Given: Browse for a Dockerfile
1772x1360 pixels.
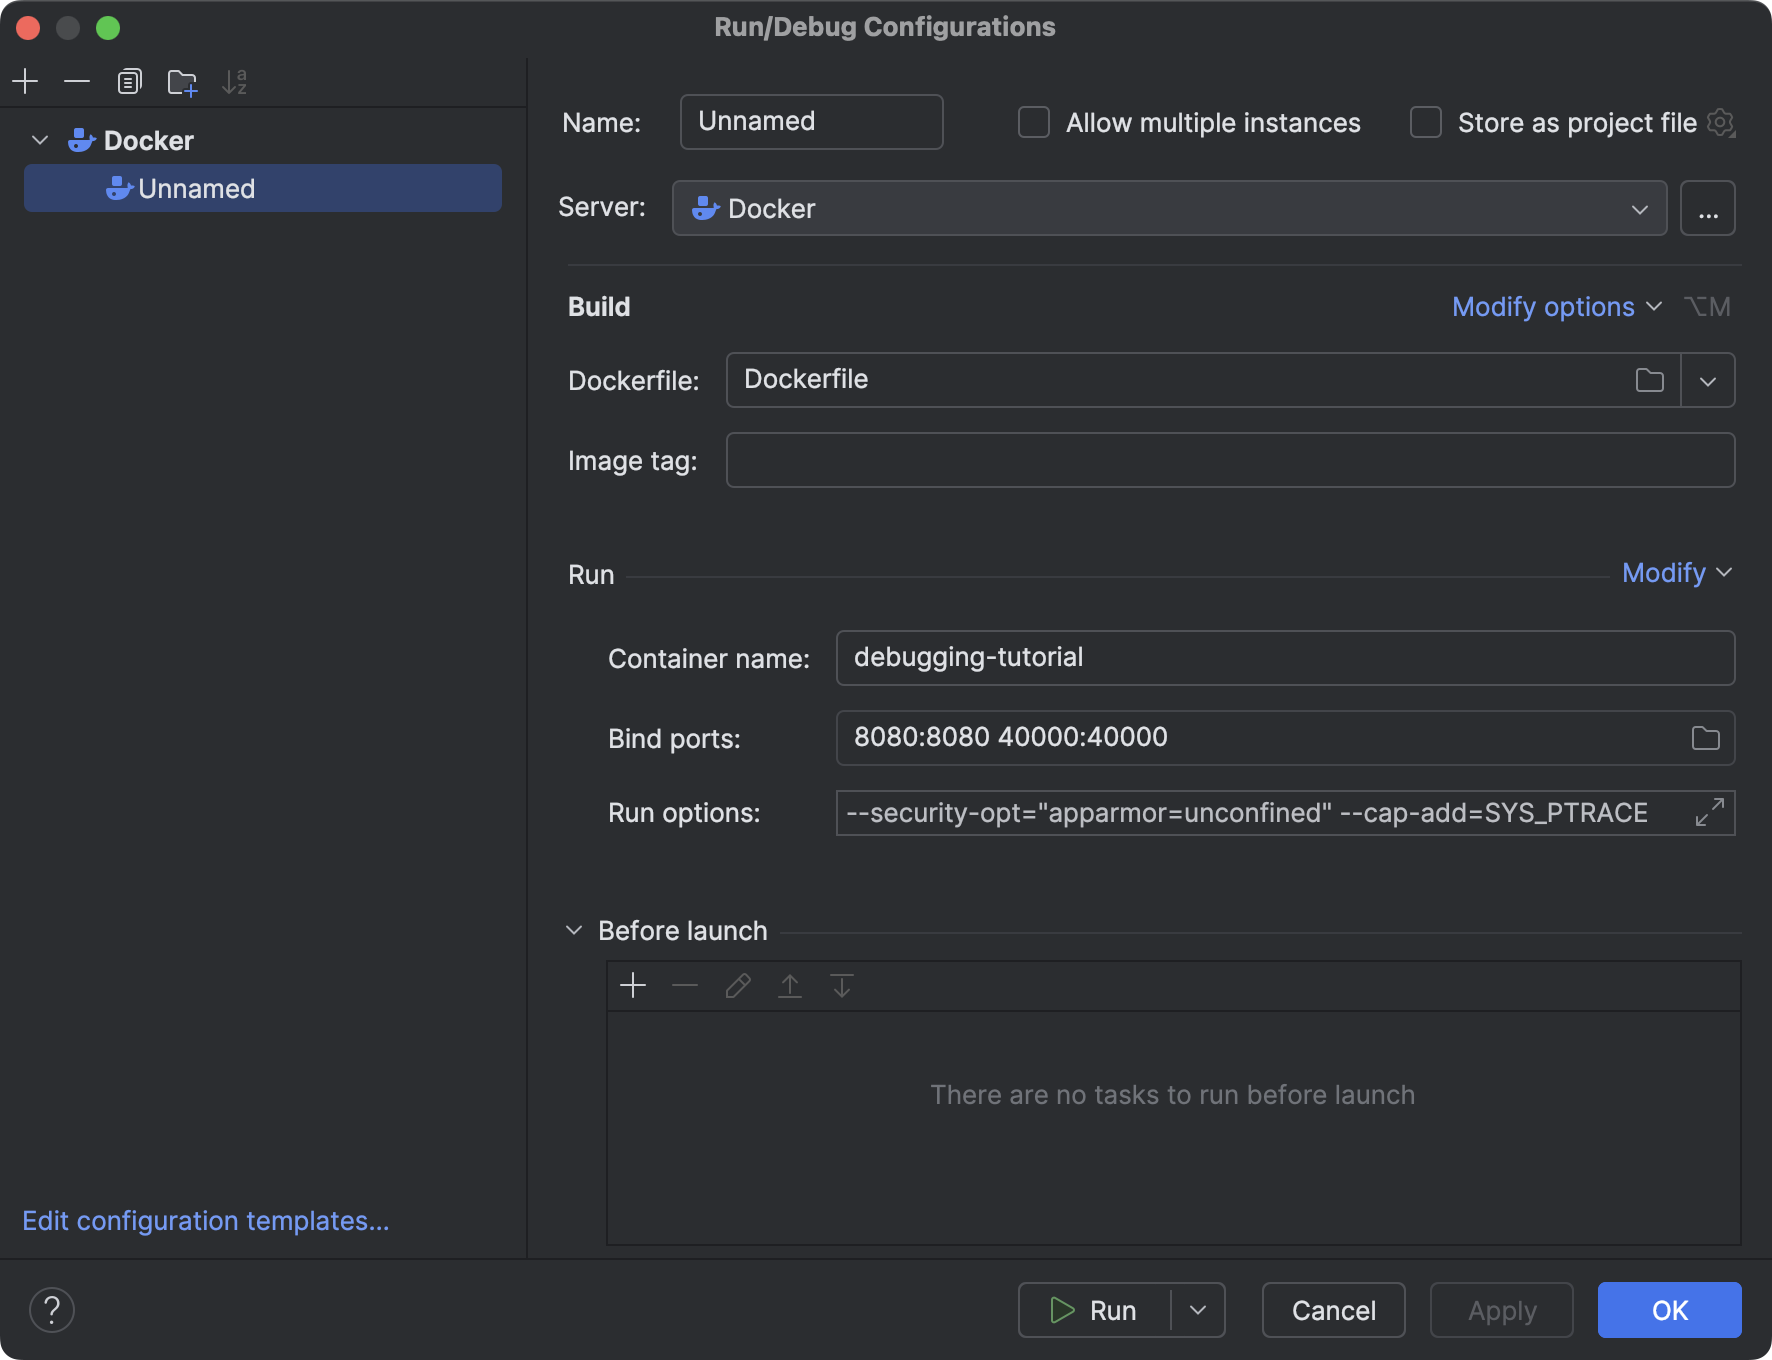Looking at the screenshot, I should pyautogui.click(x=1649, y=380).
